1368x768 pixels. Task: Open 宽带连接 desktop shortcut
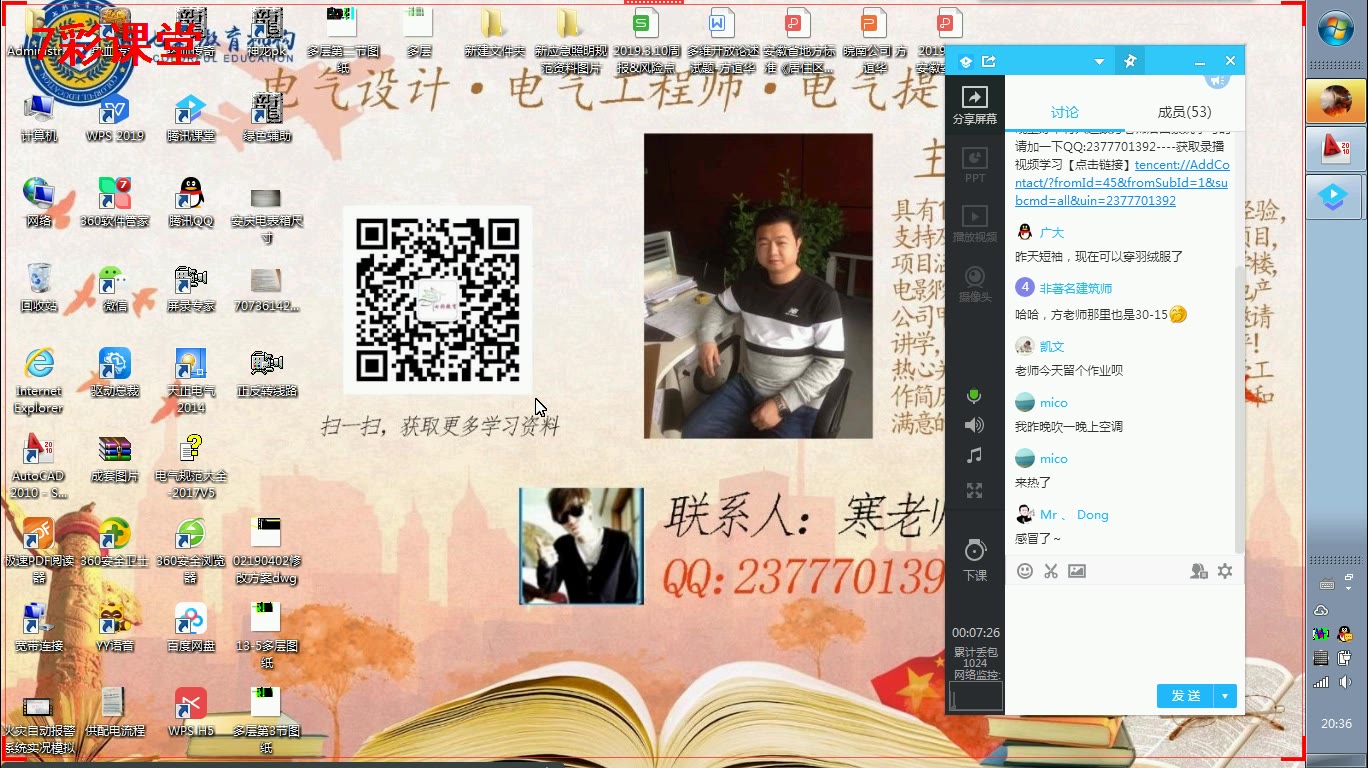tap(39, 627)
